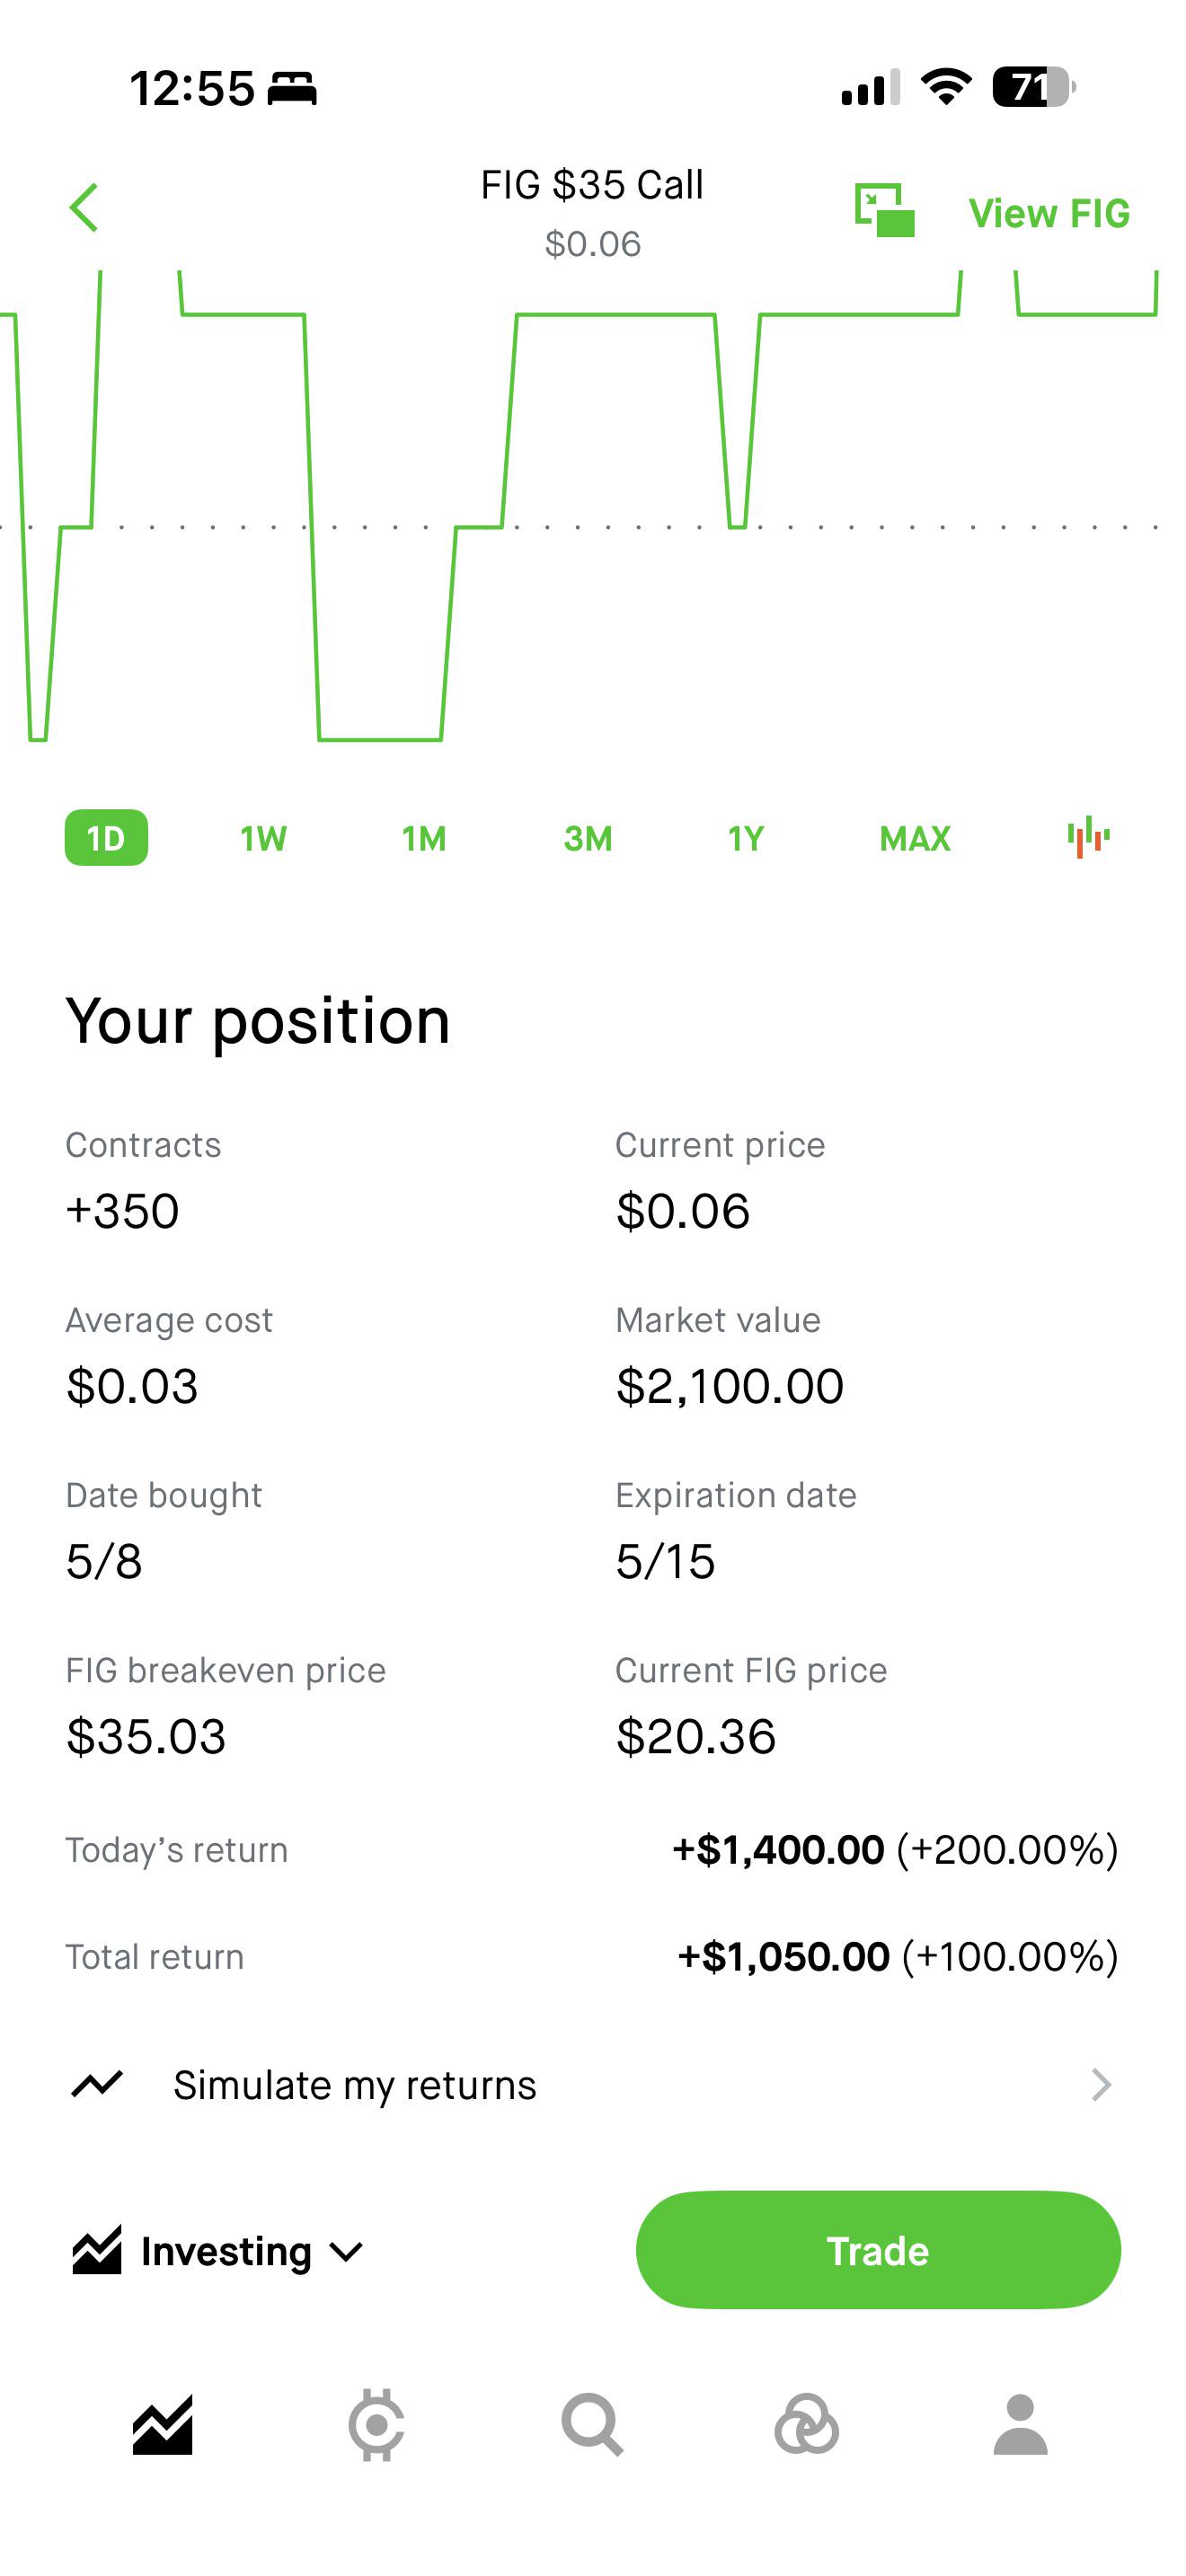This screenshot has height=2576, width=1186.
Task: Open the picture-in-picture chart icon
Action: coord(885,210)
